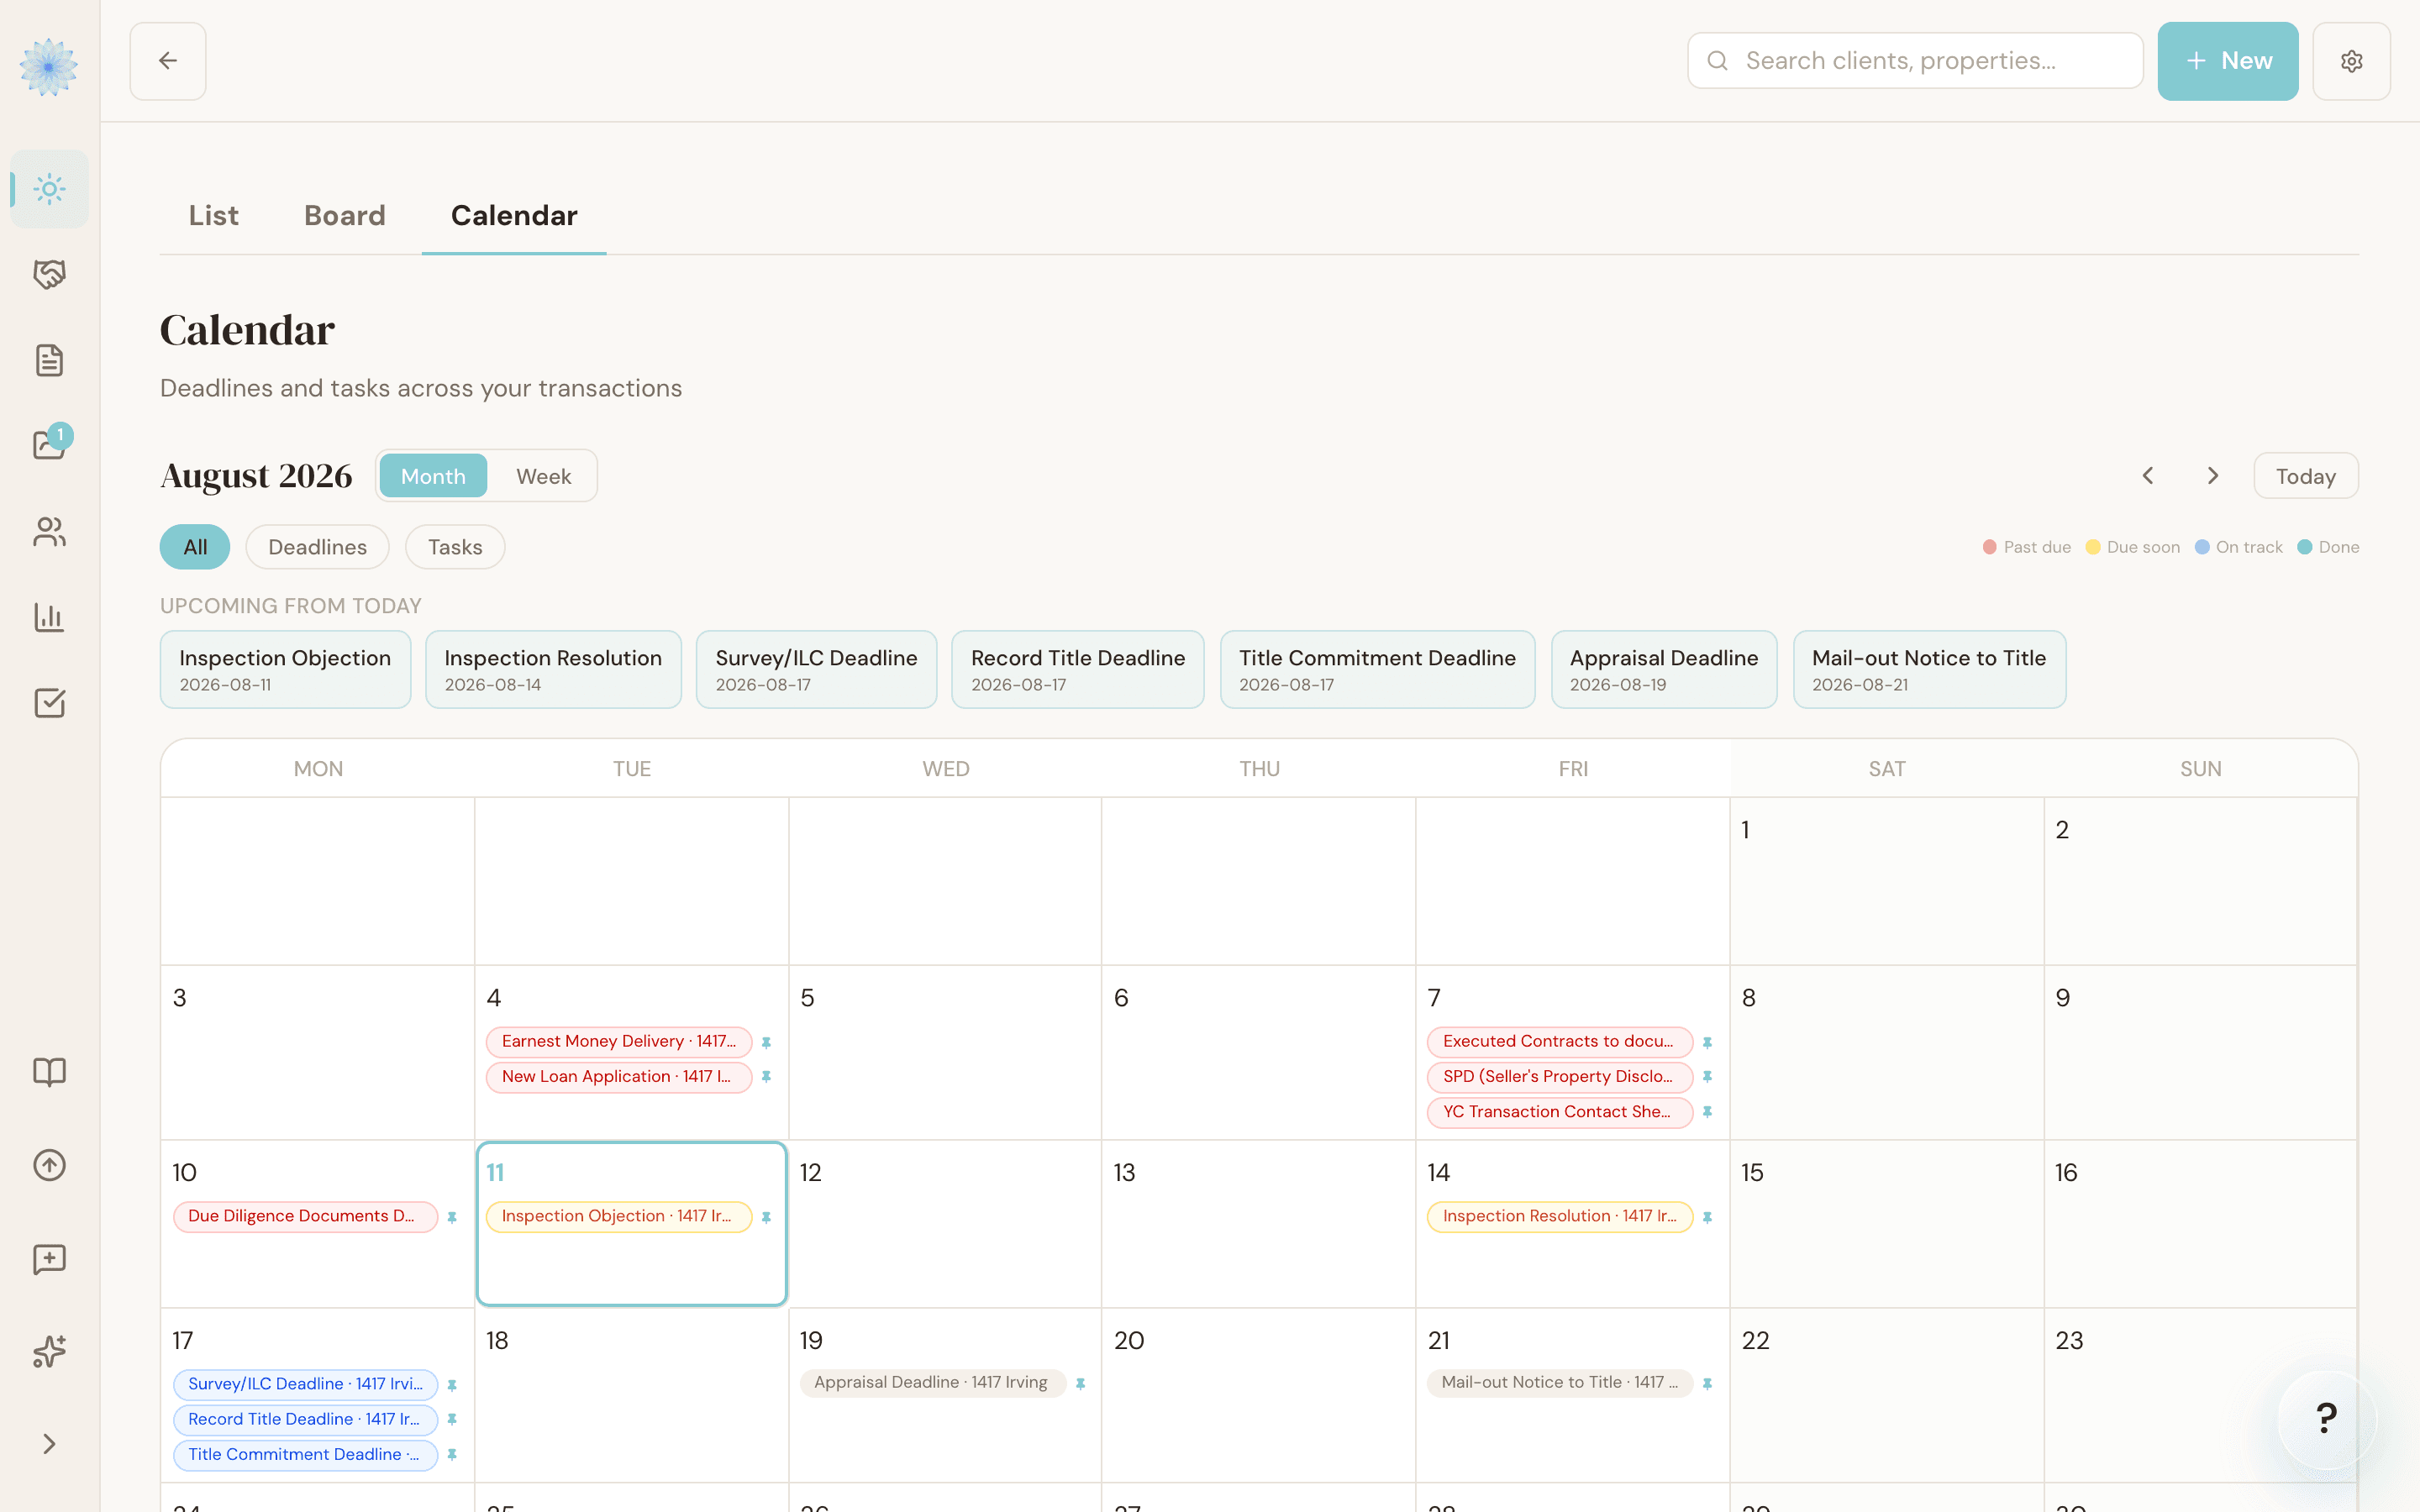Viewport: 2420px width, 1512px height.
Task: Open upcoming Appraisal Deadline card
Action: [x=1664, y=669]
